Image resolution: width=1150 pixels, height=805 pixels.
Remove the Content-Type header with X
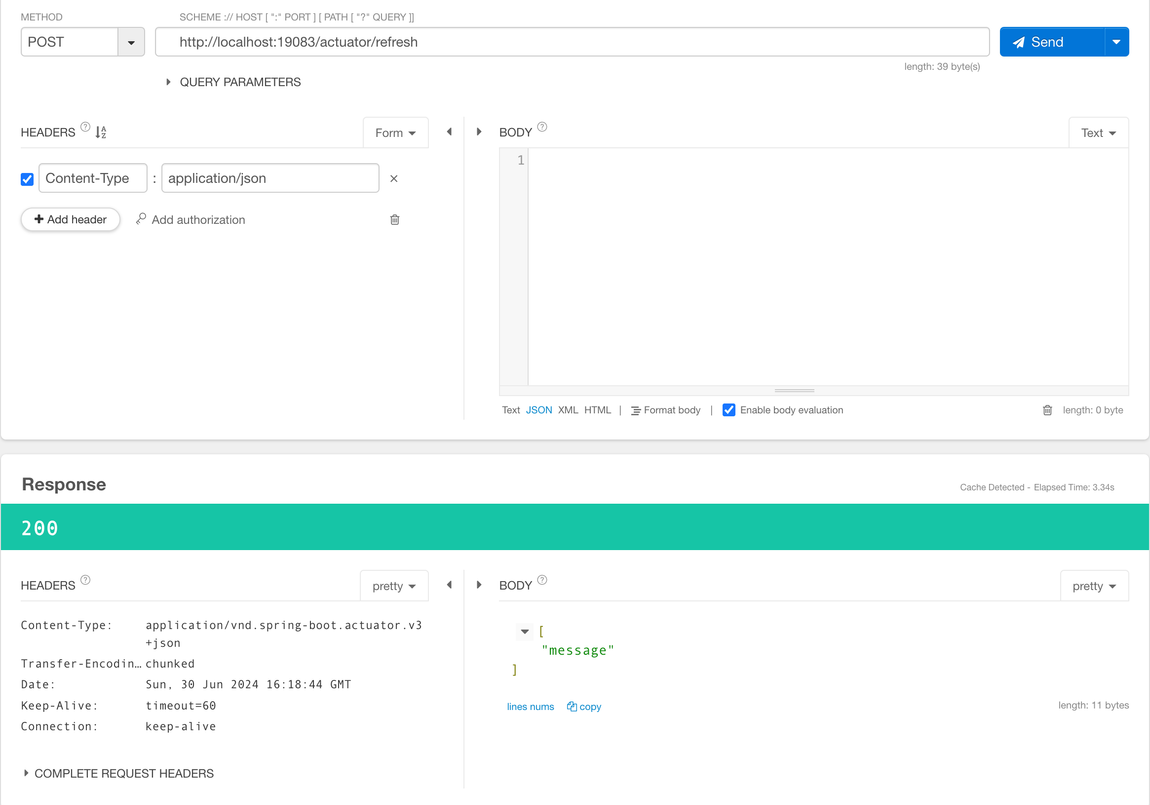tap(394, 178)
